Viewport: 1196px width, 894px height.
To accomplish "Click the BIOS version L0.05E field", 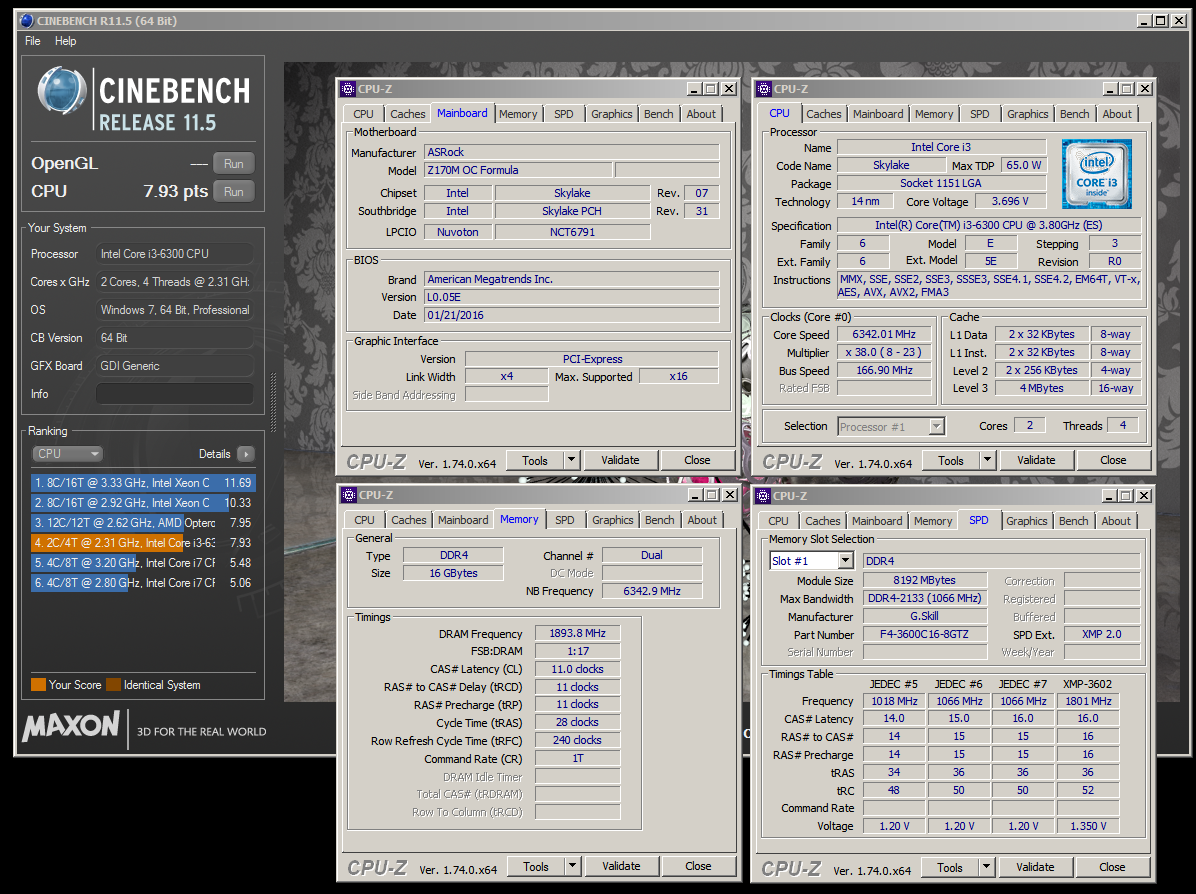I will (571, 297).
